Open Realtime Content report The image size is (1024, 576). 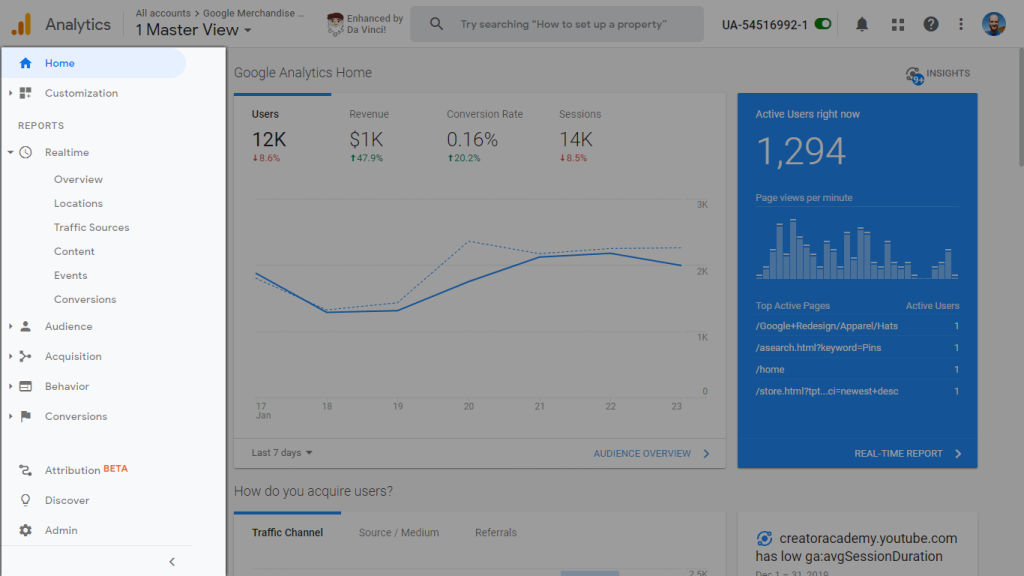[x=74, y=251]
